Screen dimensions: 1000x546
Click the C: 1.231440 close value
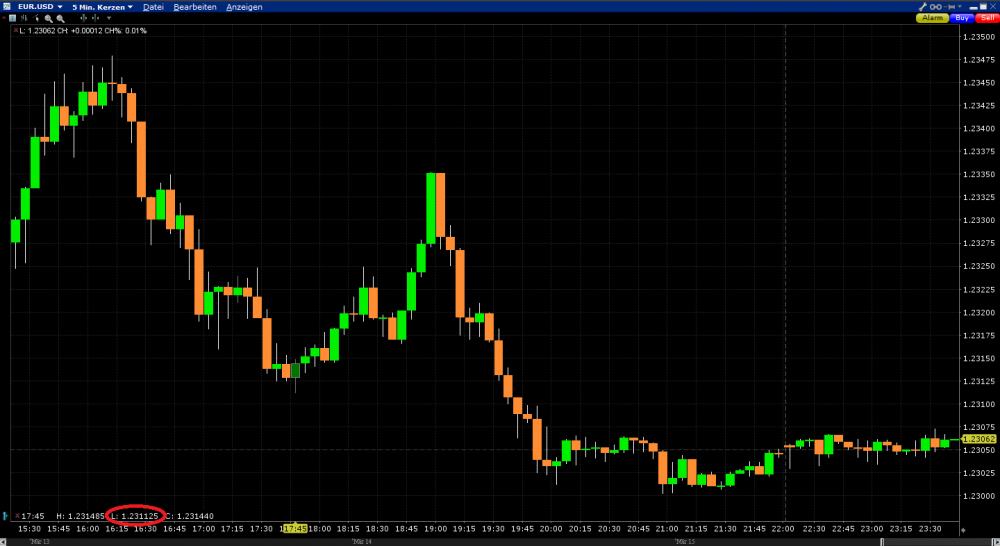click(x=190, y=516)
